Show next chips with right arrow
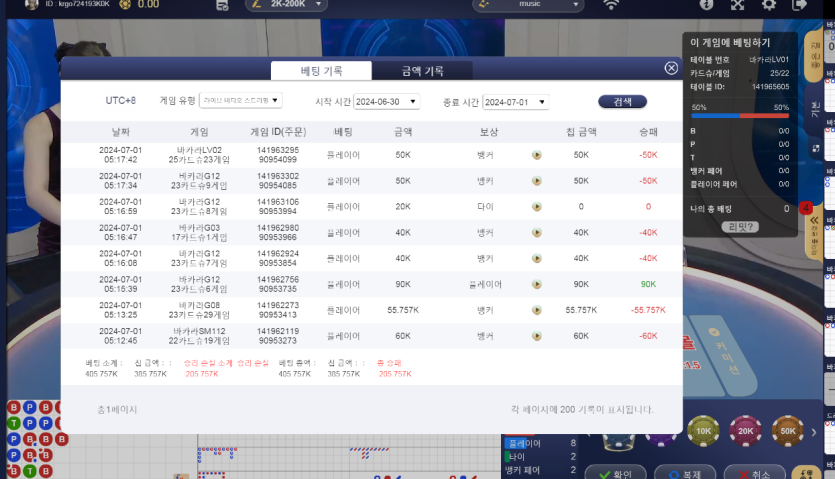835x479 pixels. pos(814,432)
